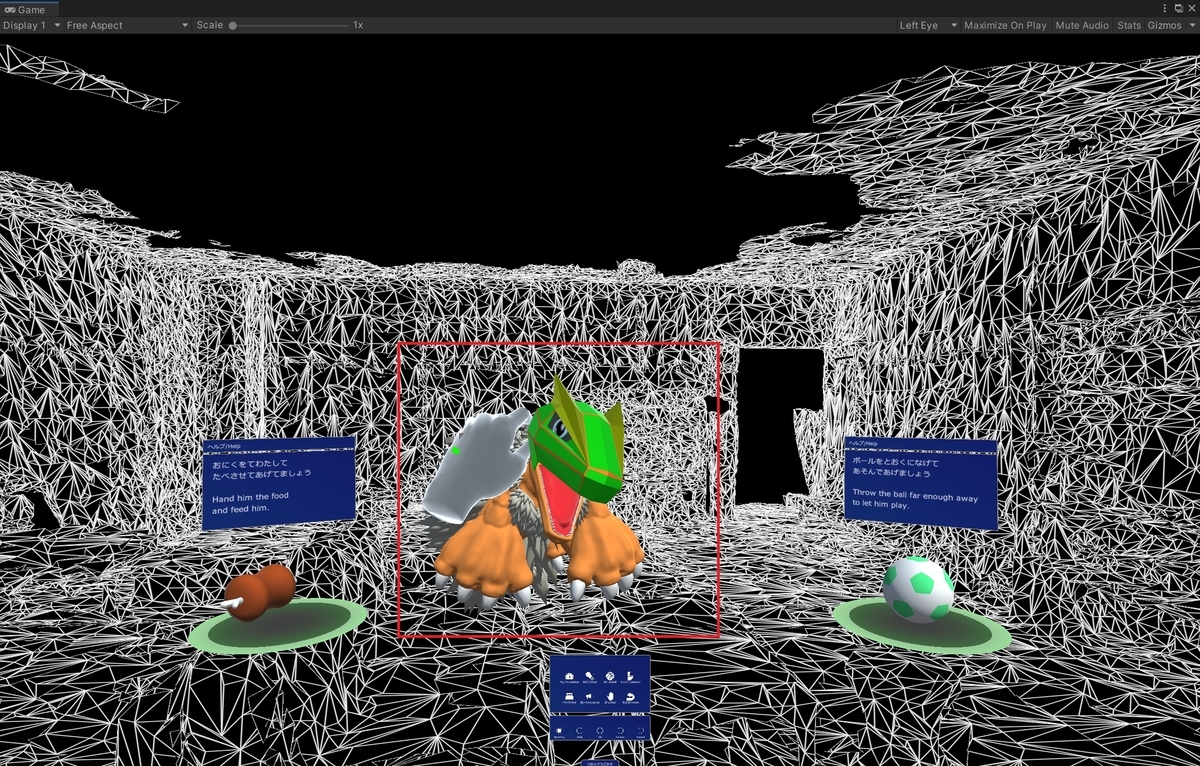Click the throw-ball help panel

coord(921,483)
